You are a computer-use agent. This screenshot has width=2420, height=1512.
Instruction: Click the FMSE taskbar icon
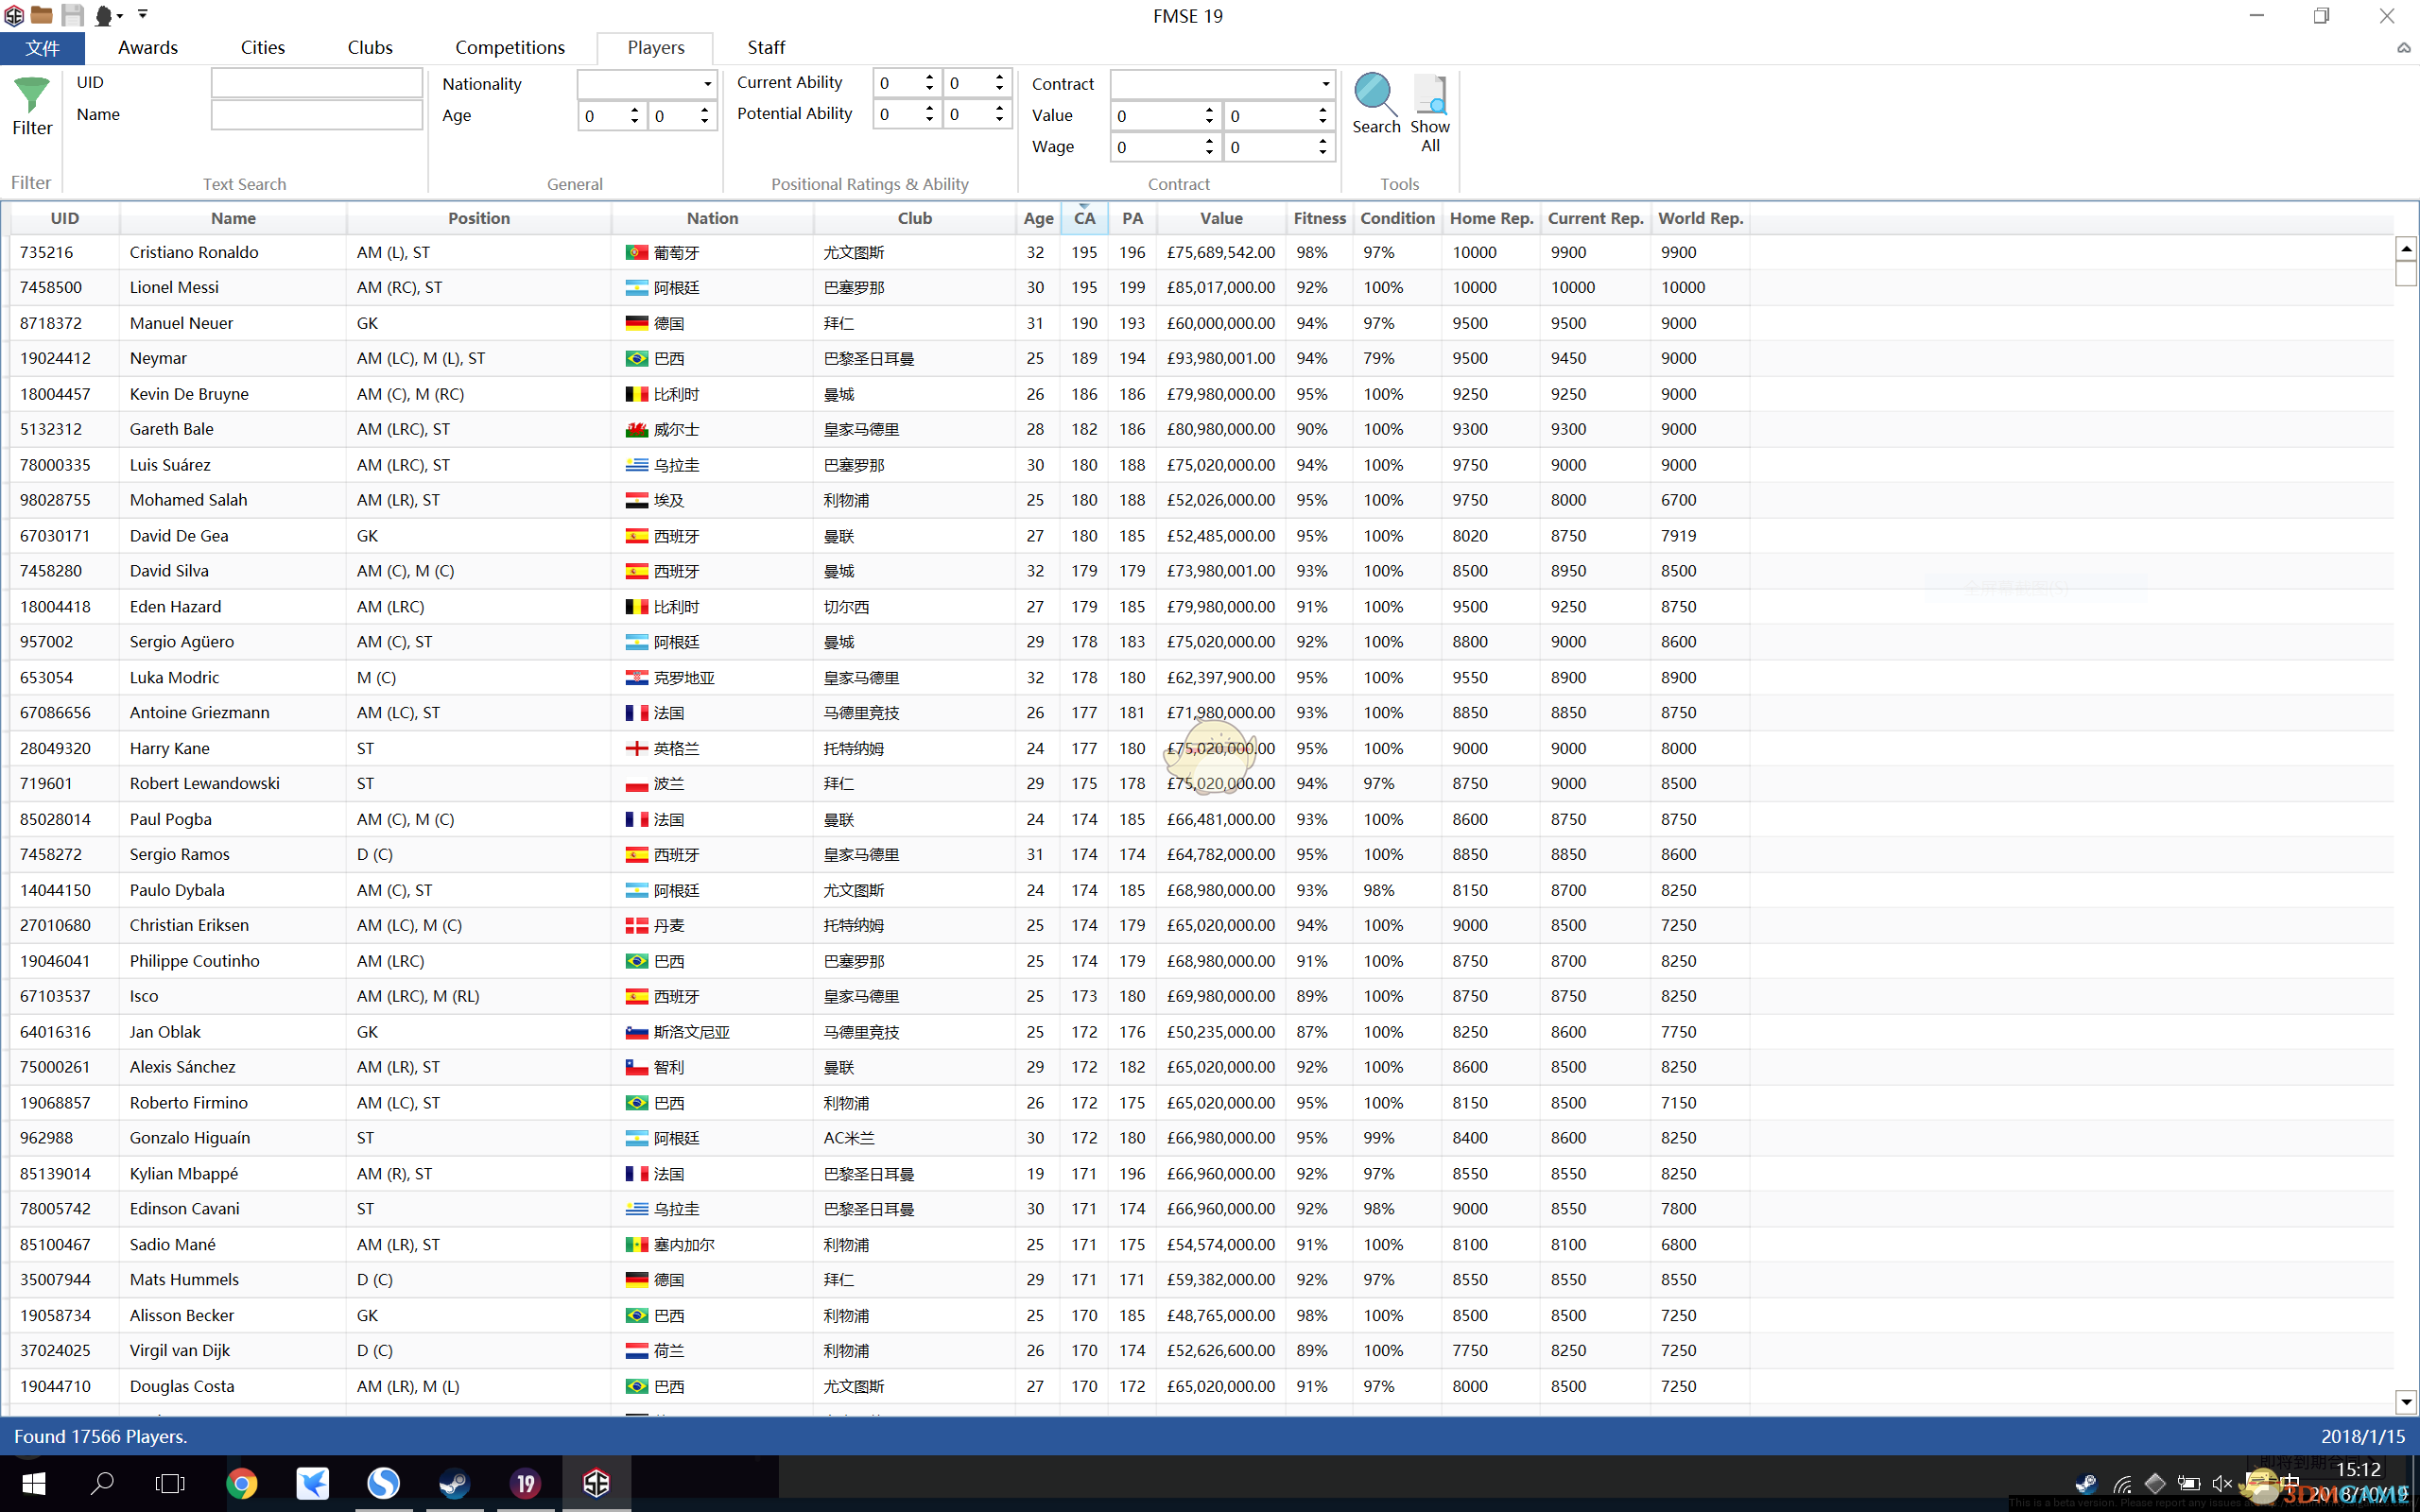click(x=596, y=1483)
